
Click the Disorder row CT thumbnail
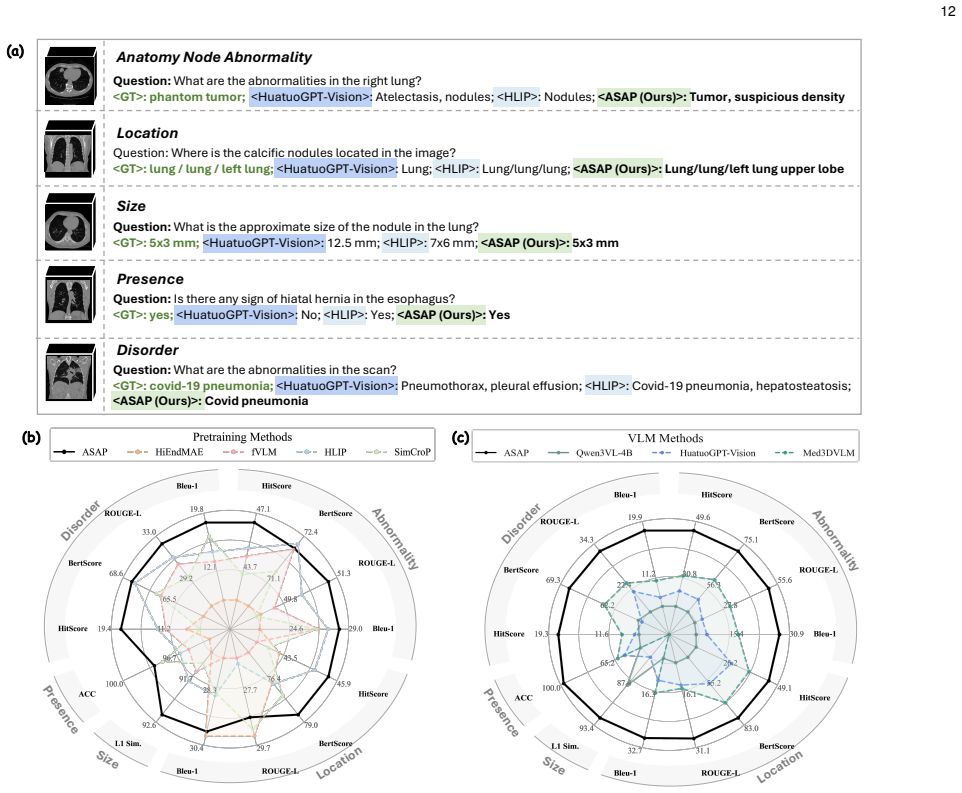[x=70, y=372]
